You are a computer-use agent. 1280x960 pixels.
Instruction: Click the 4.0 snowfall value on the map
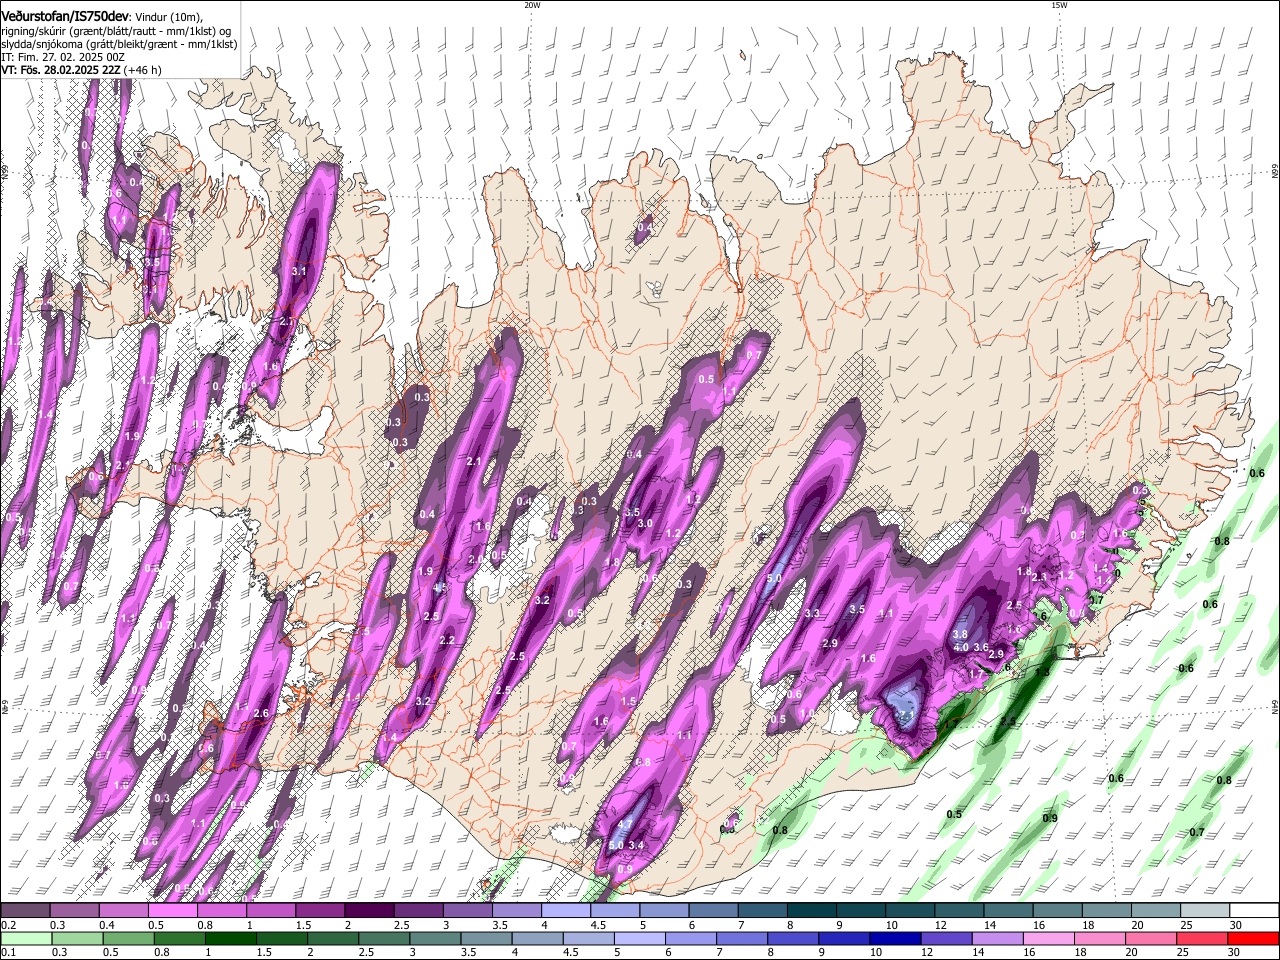[960, 647]
